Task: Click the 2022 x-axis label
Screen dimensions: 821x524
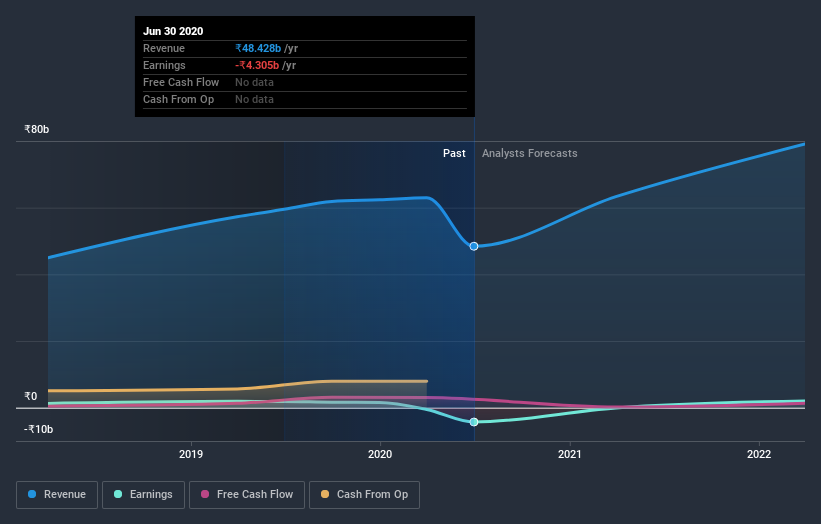Action: click(759, 454)
